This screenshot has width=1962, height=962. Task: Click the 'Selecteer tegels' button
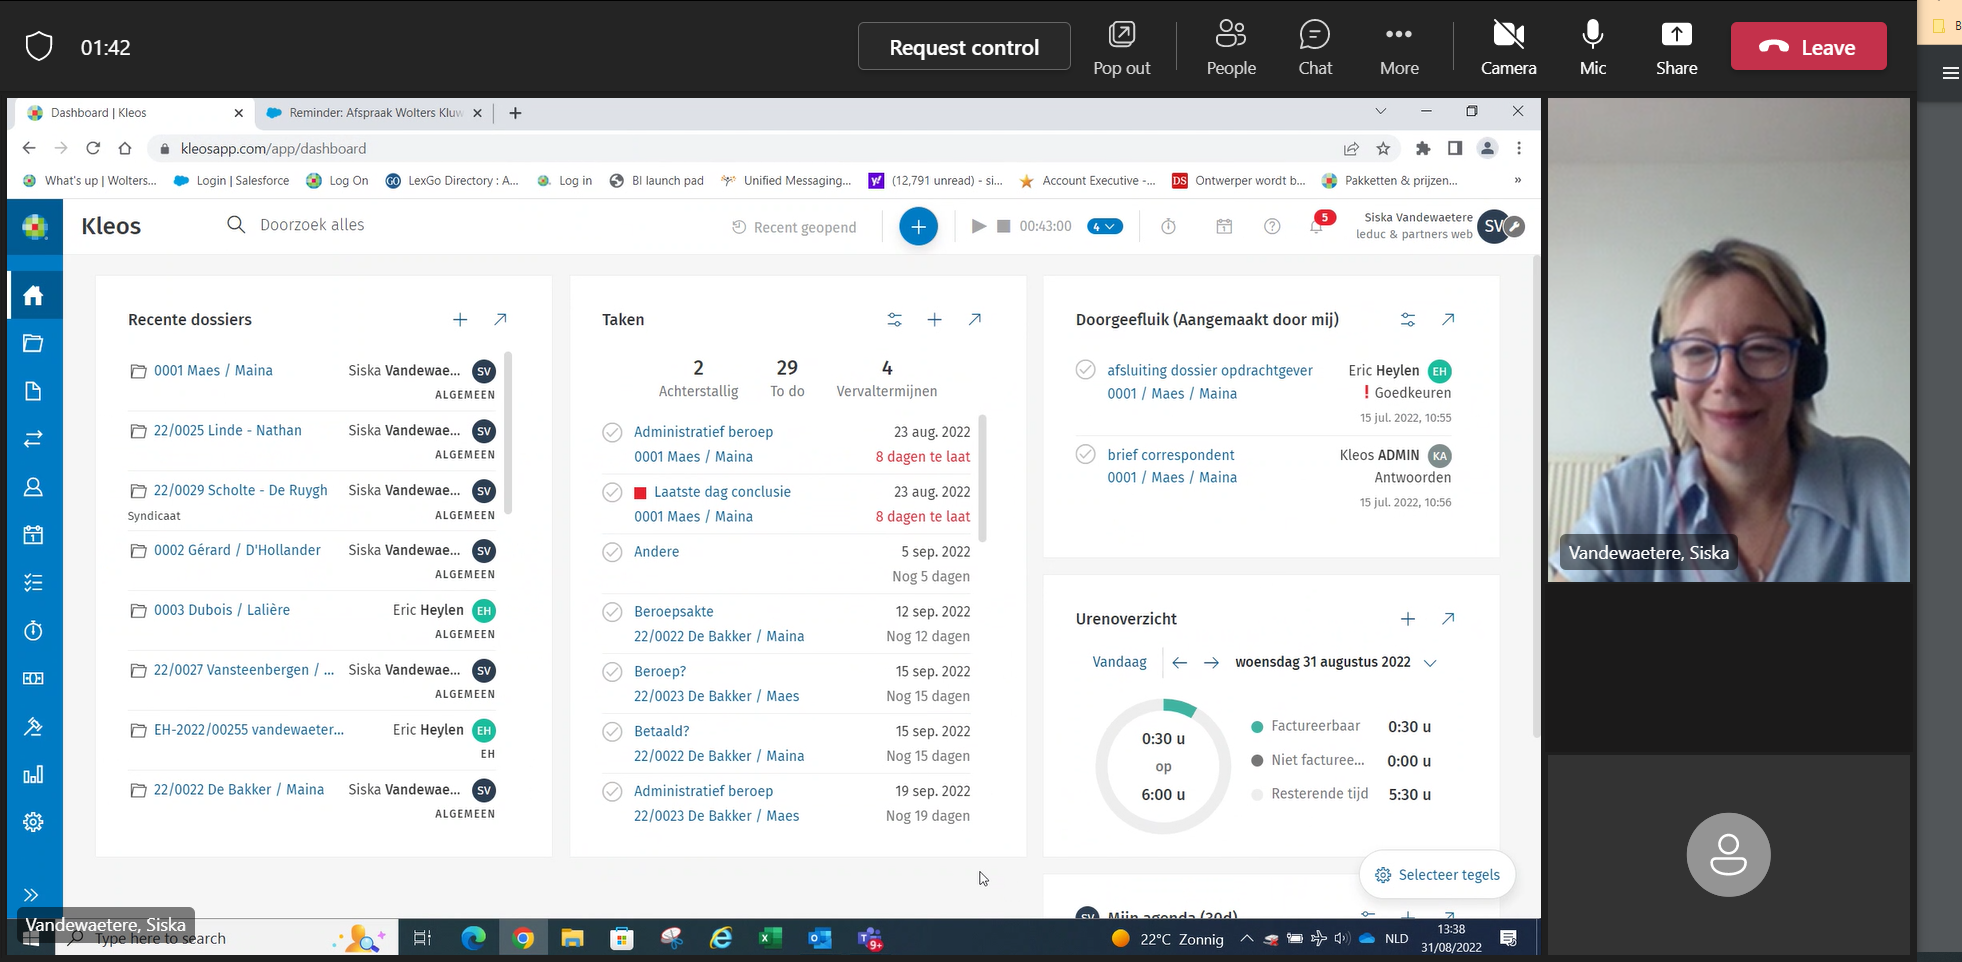tap(1438, 875)
